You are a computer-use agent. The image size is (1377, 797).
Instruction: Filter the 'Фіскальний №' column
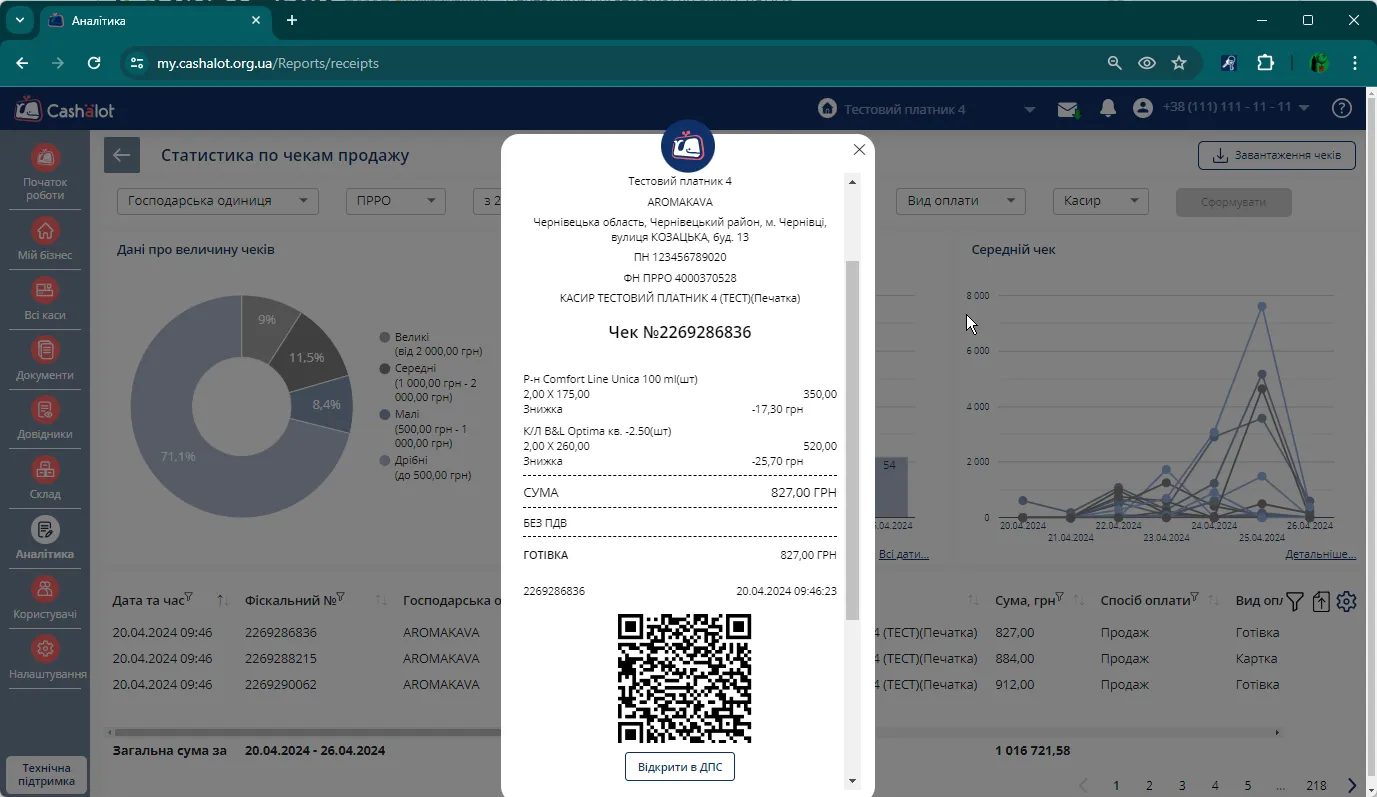pos(340,597)
